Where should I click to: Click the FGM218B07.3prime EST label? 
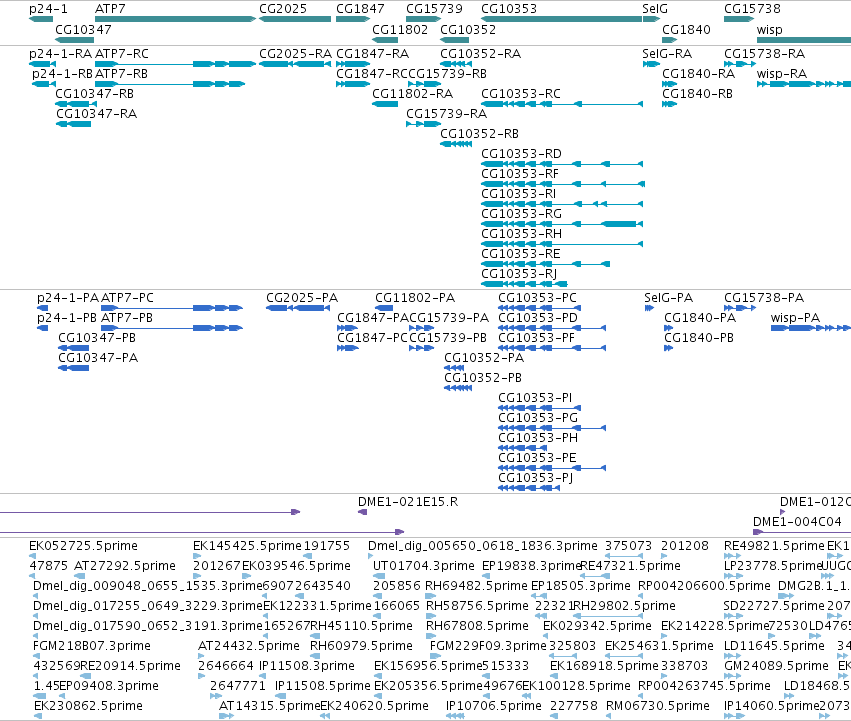(92, 646)
